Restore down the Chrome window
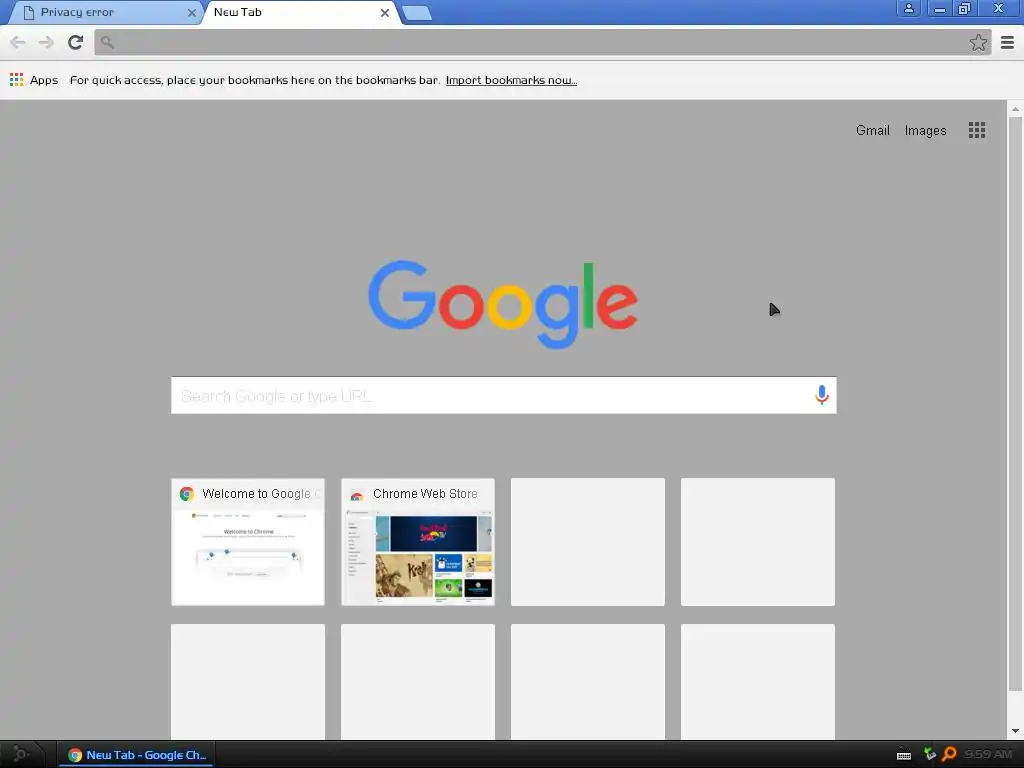 click(x=964, y=8)
